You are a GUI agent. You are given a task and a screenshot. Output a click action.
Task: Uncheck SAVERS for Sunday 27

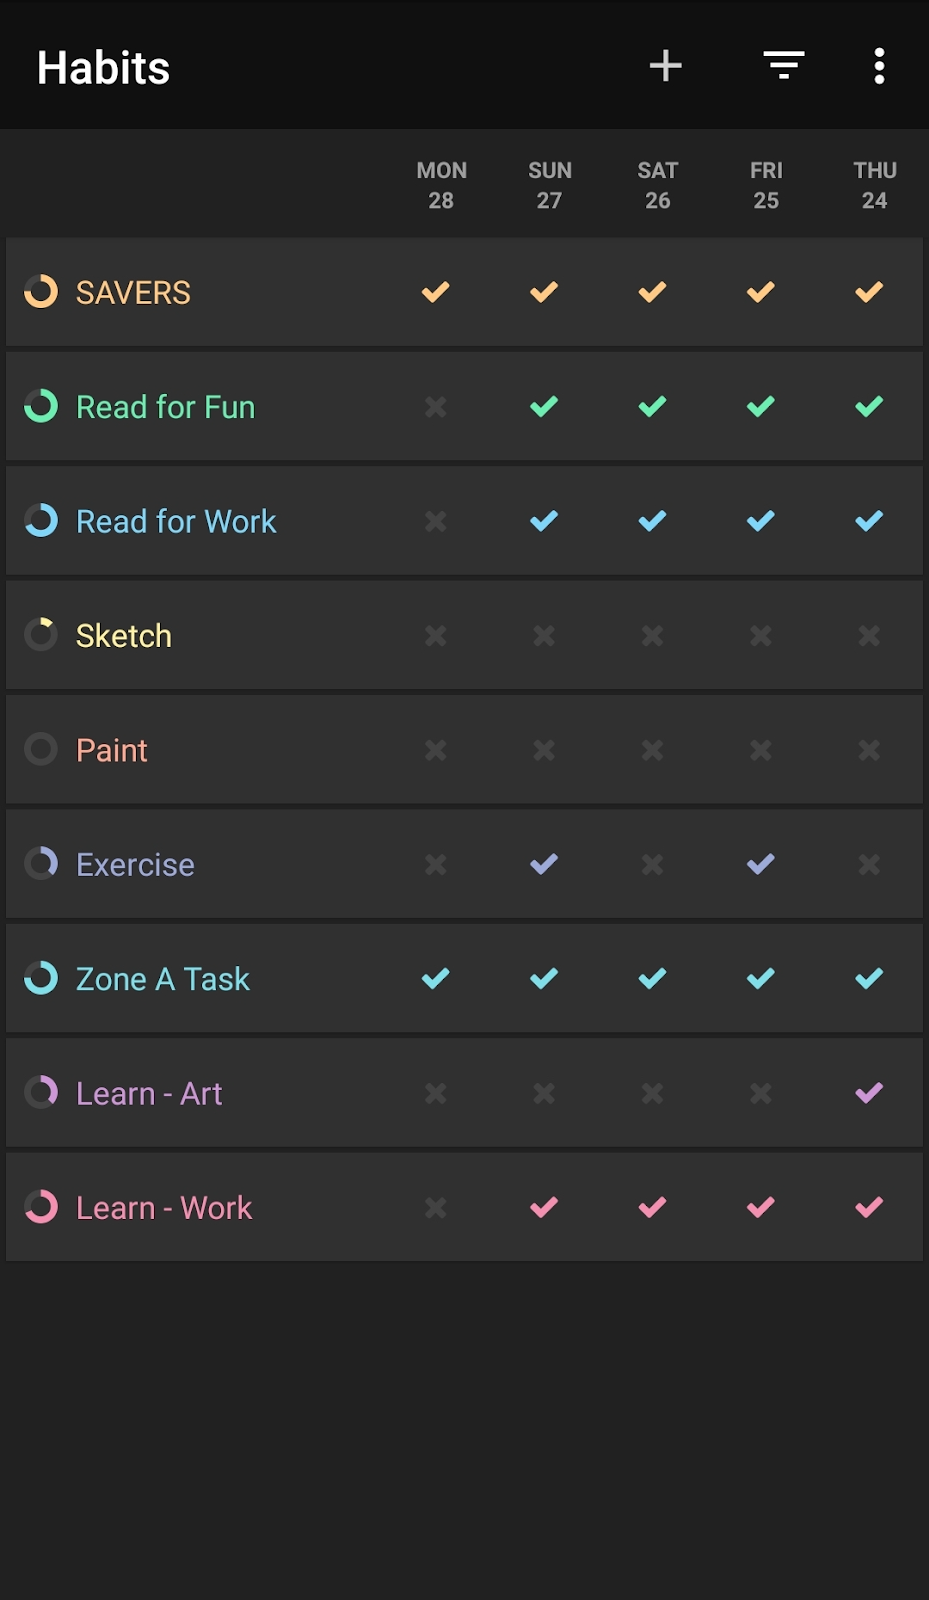point(544,292)
